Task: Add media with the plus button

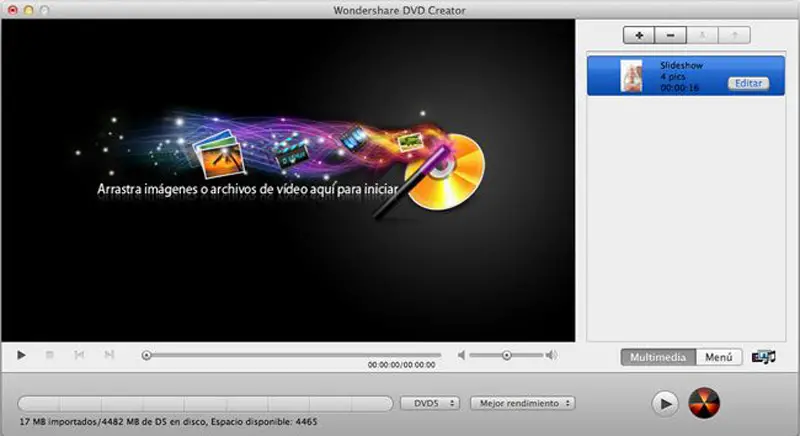Action: [x=639, y=35]
